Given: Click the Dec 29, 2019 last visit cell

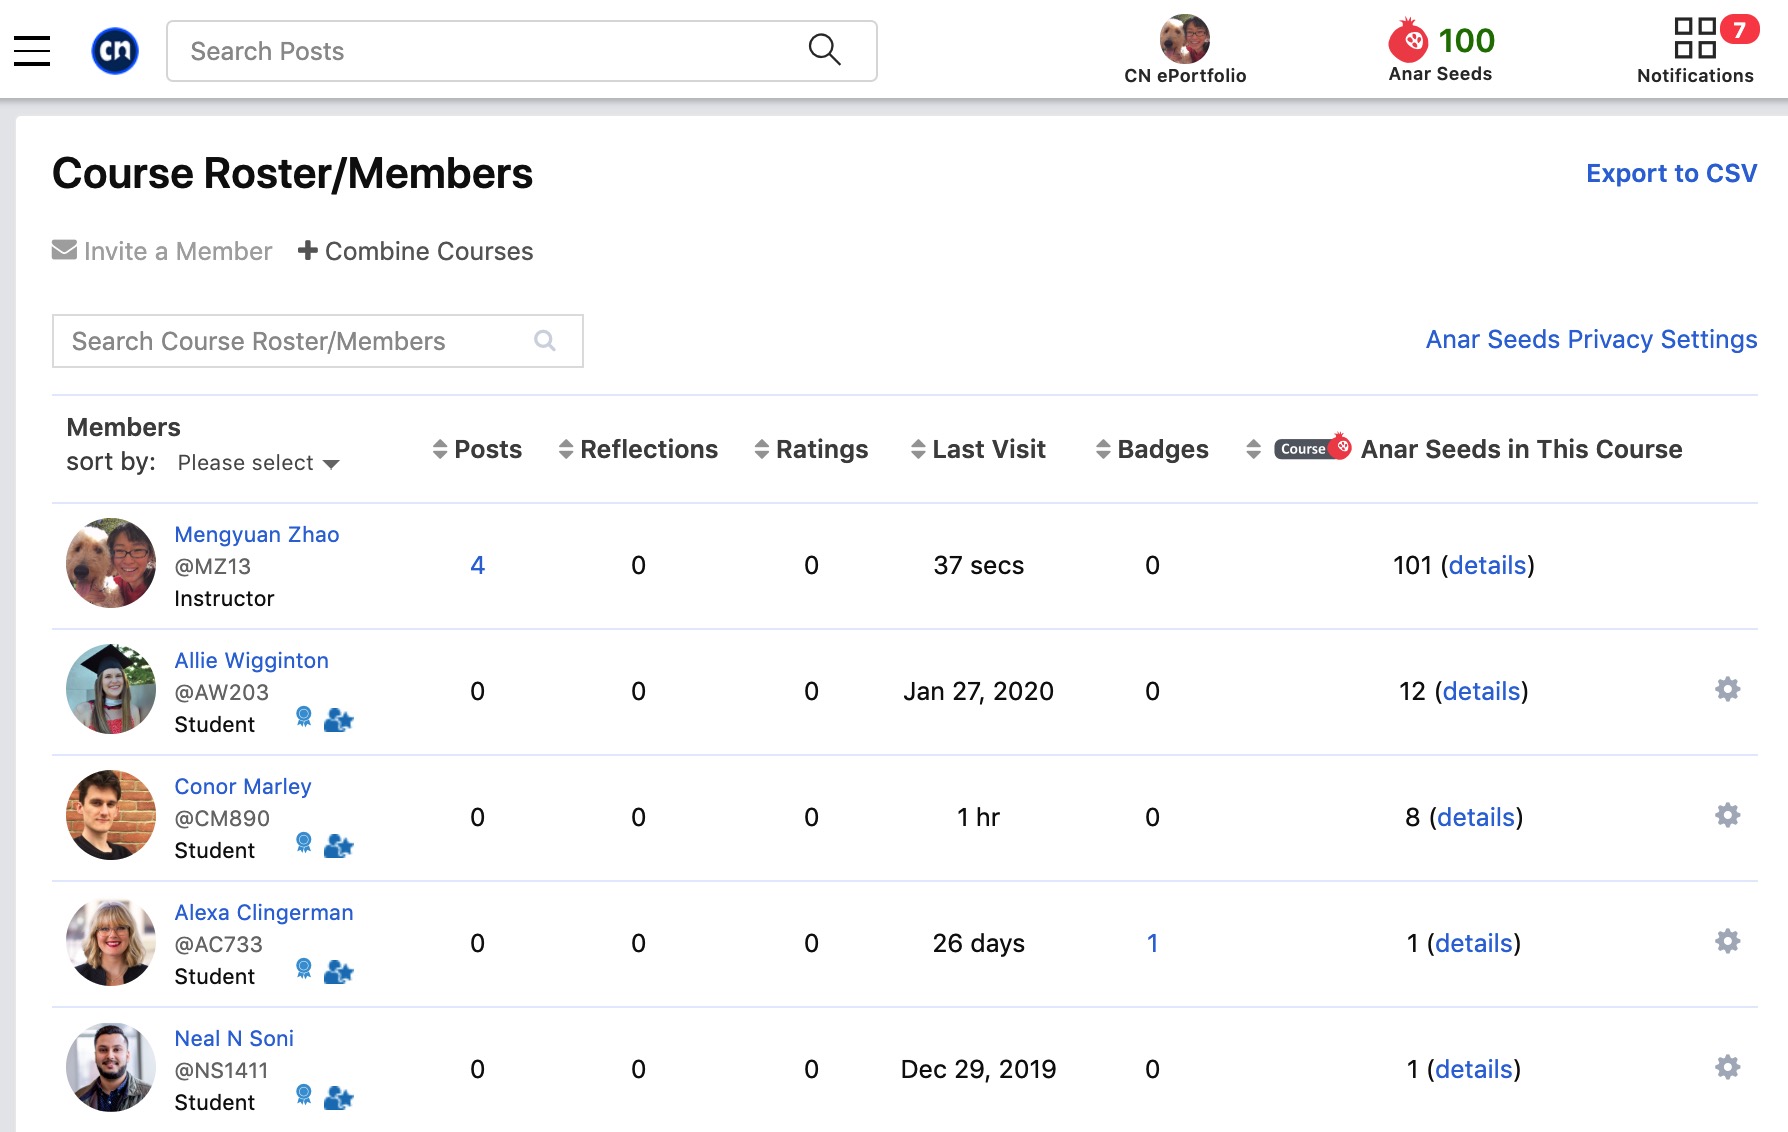Looking at the screenshot, I should 978,1069.
